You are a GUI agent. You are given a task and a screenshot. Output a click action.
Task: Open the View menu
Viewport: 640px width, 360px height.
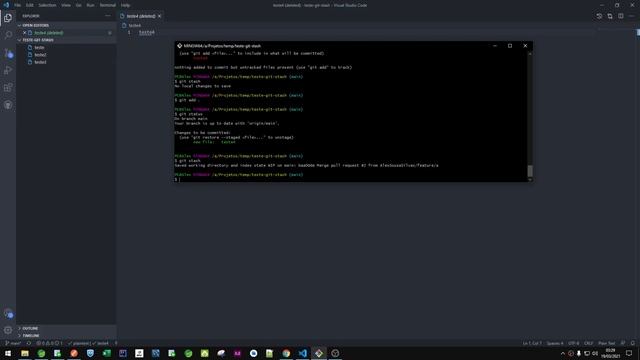pyautogui.click(x=66, y=5)
